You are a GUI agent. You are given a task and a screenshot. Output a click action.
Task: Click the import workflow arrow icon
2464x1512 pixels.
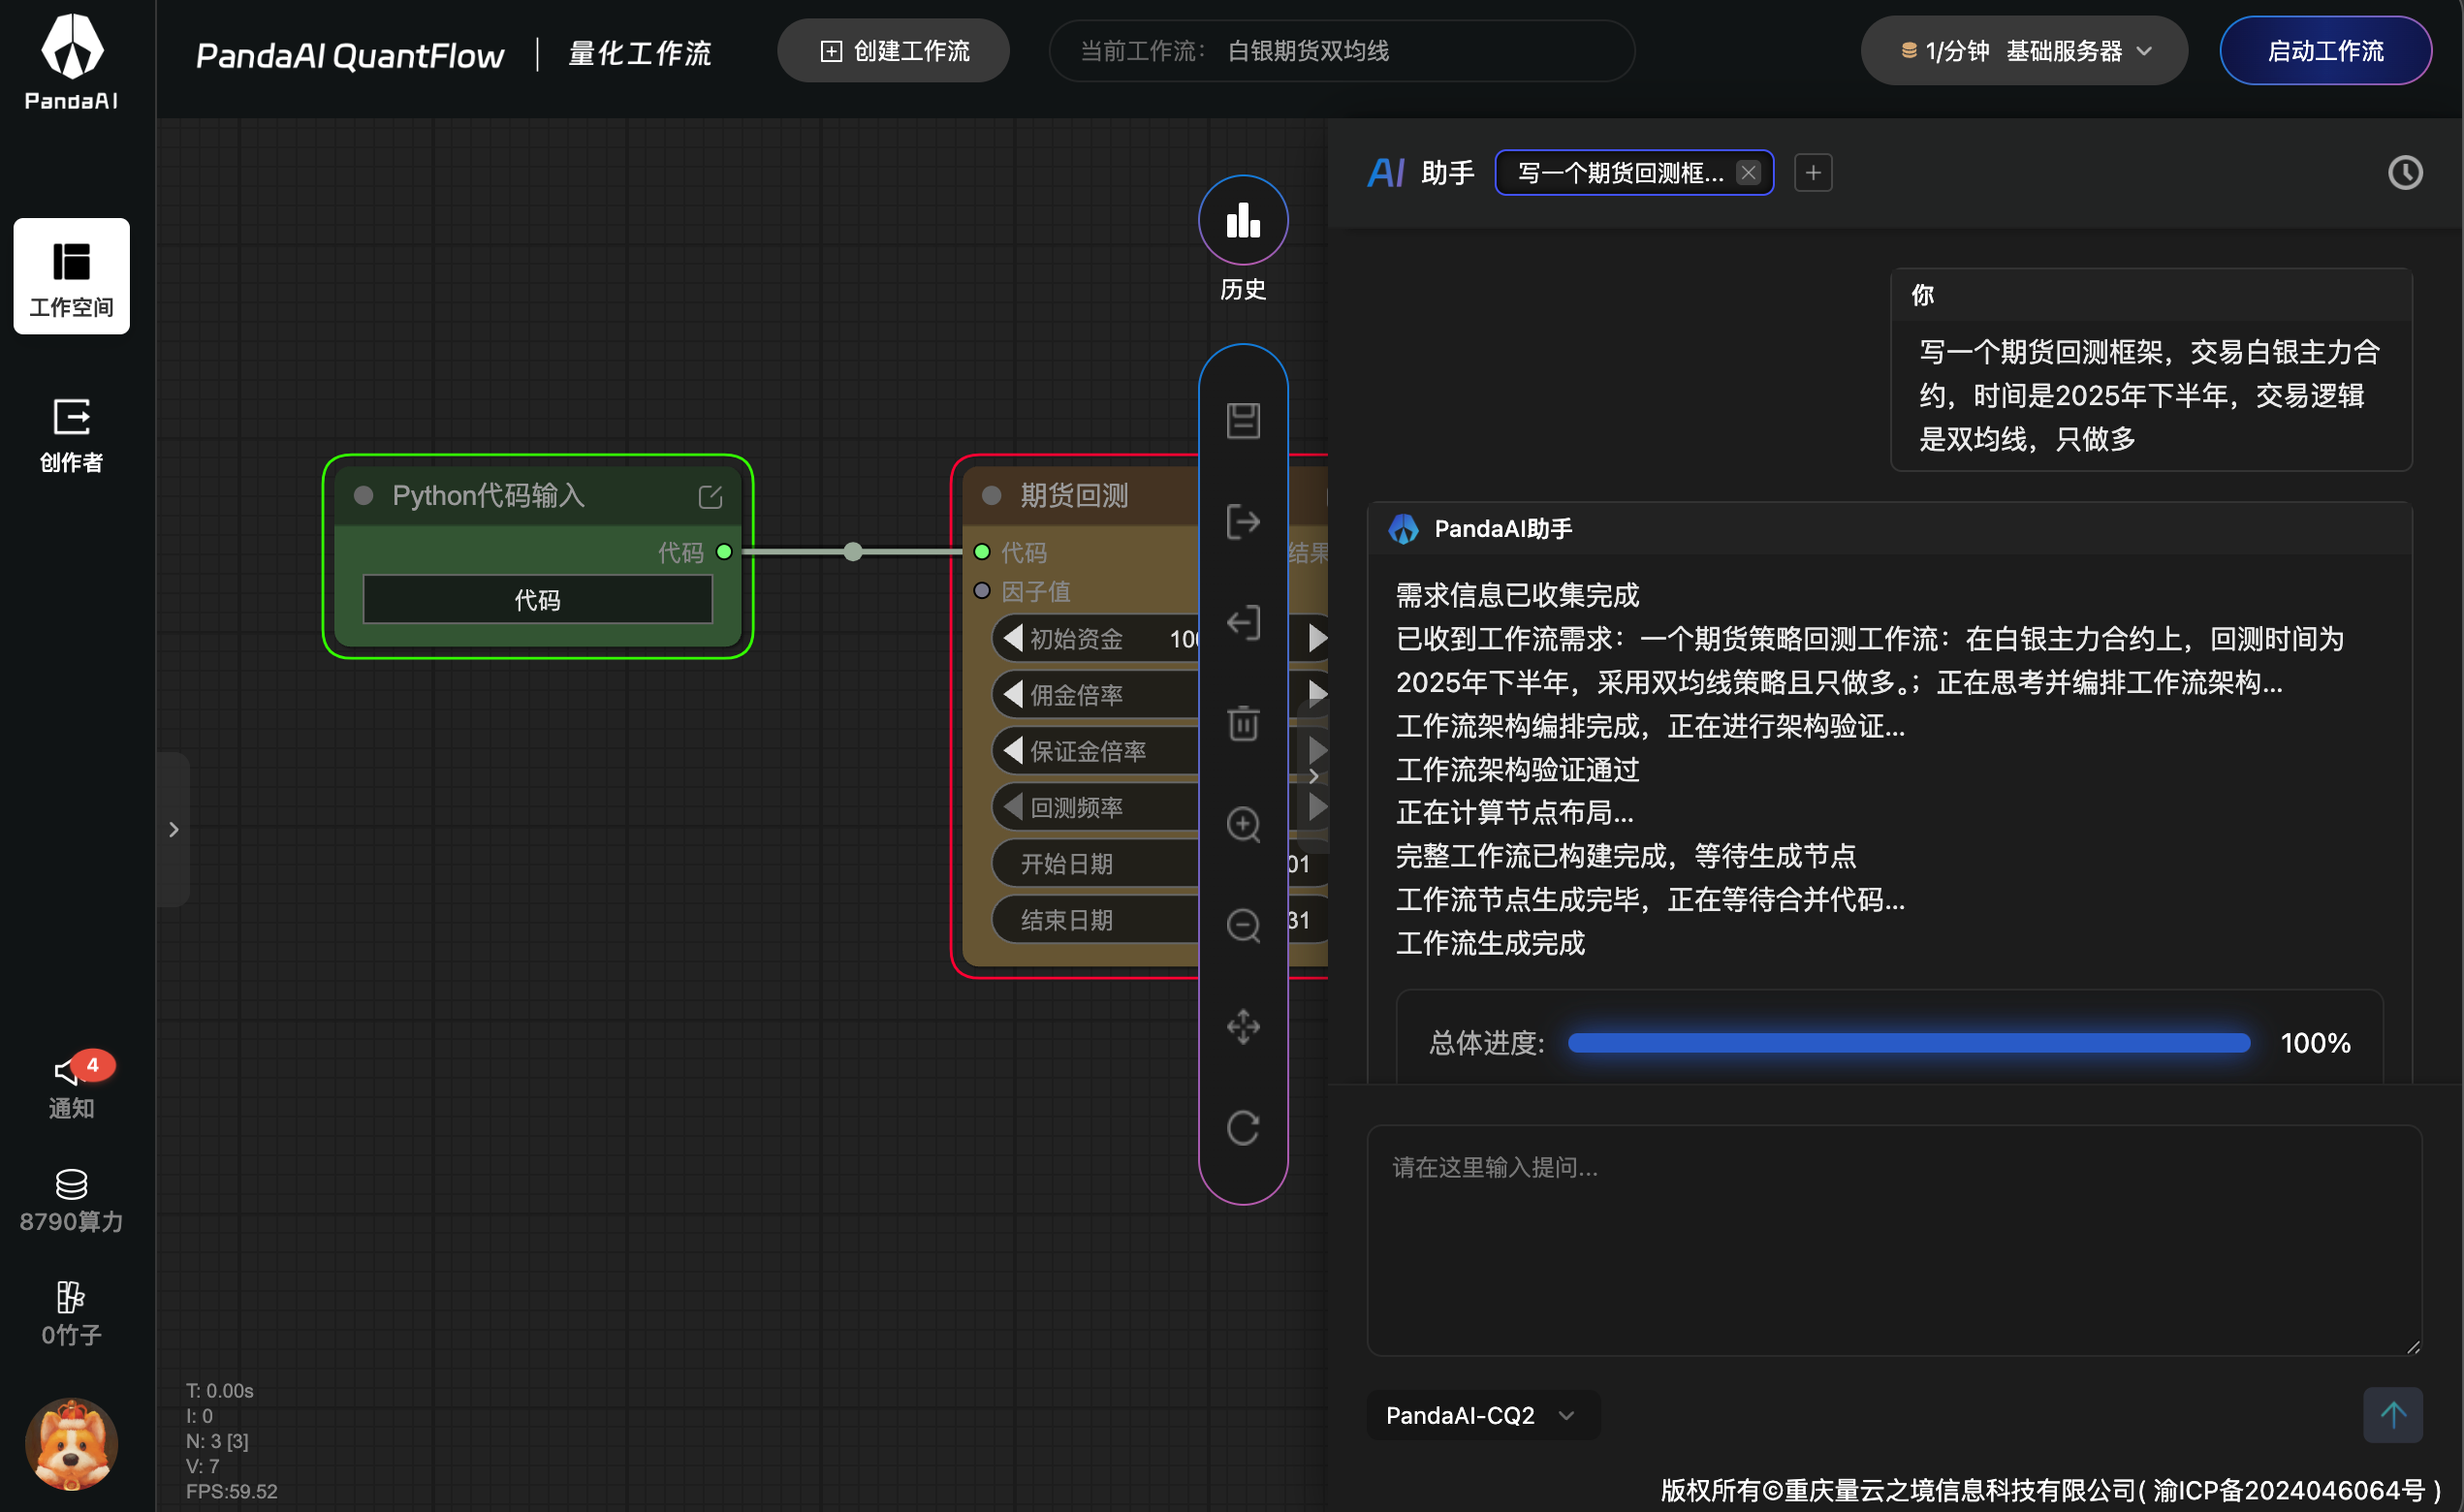[x=1243, y=622]
